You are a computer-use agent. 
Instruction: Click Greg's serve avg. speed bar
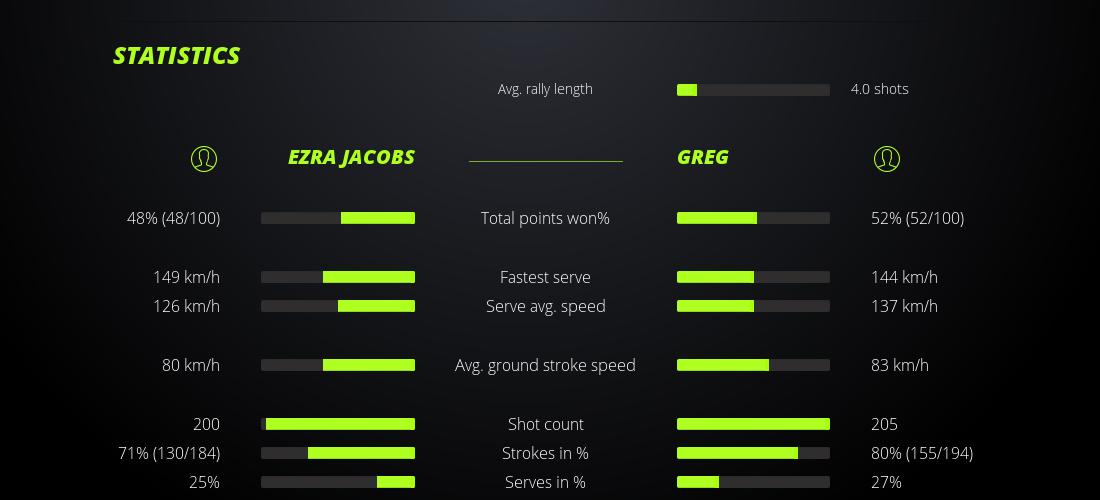pos(753,306)
